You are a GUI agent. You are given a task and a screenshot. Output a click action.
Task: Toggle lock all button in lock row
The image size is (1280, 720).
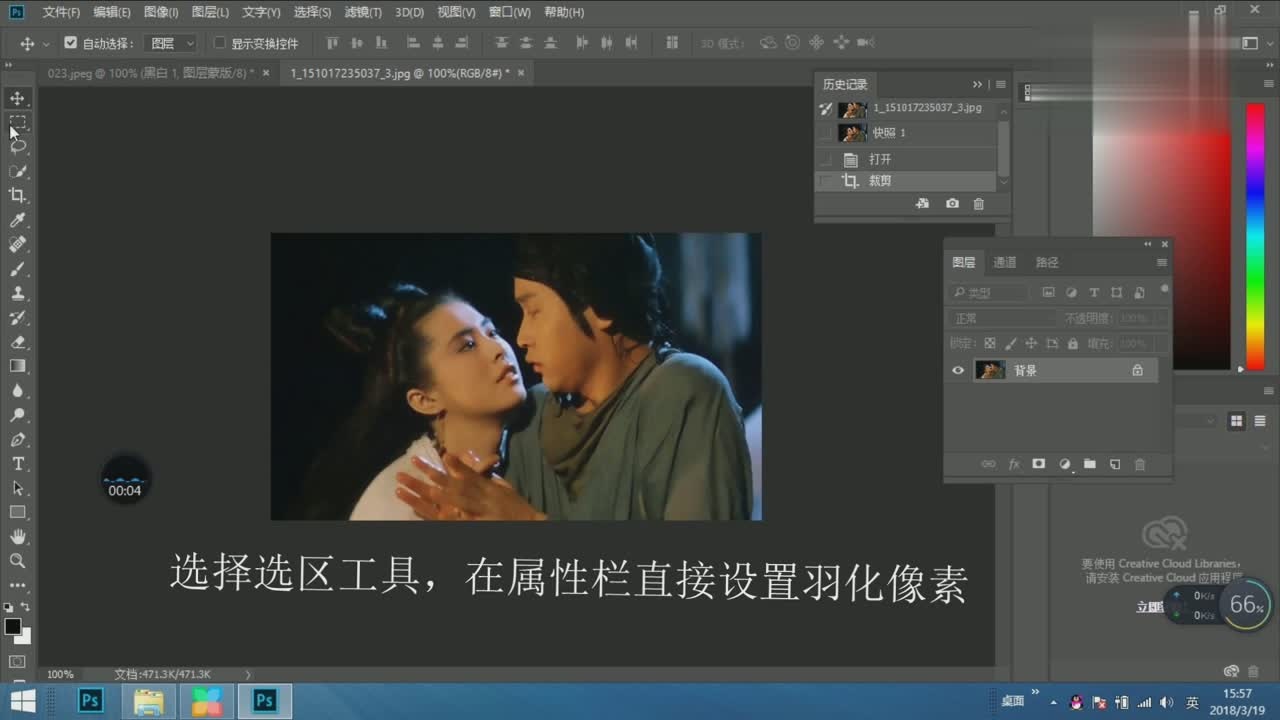1072,343
